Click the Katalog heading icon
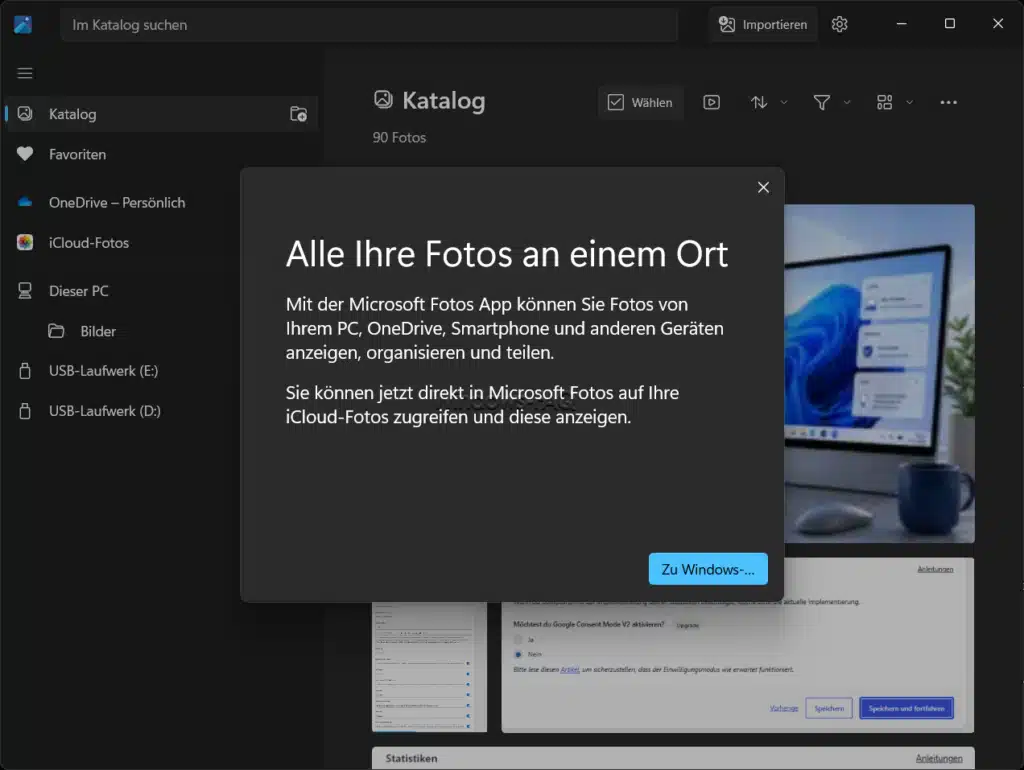The image size is (1024, 770). point(383,99)
